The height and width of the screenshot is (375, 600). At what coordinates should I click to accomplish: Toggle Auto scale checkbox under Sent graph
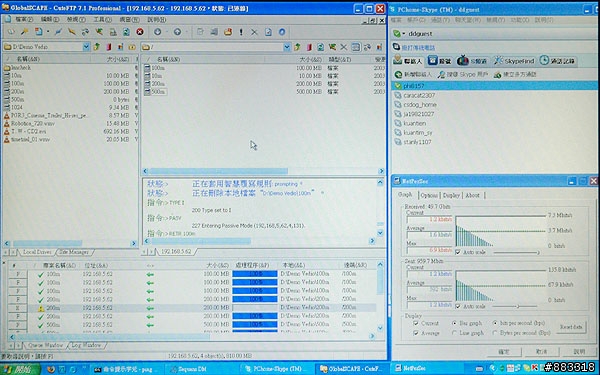click(458, 306)
